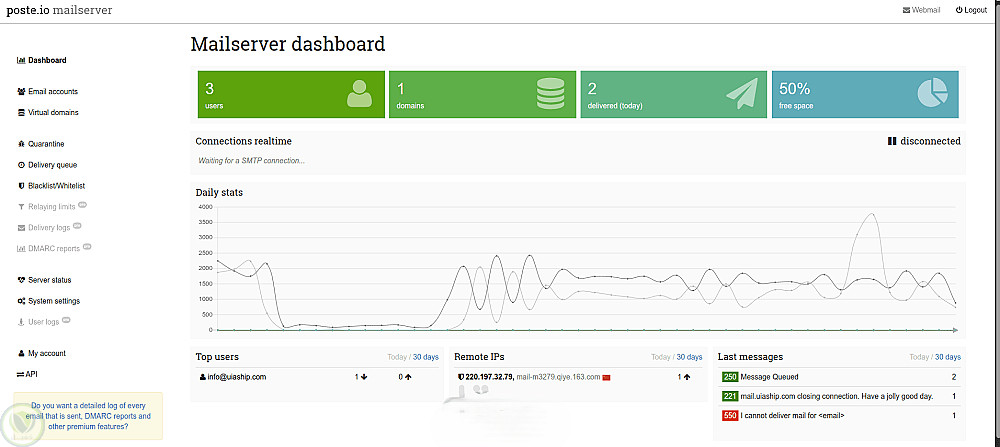Click the shield icon beside Blacklist/Whitelist

pos(21,186)
